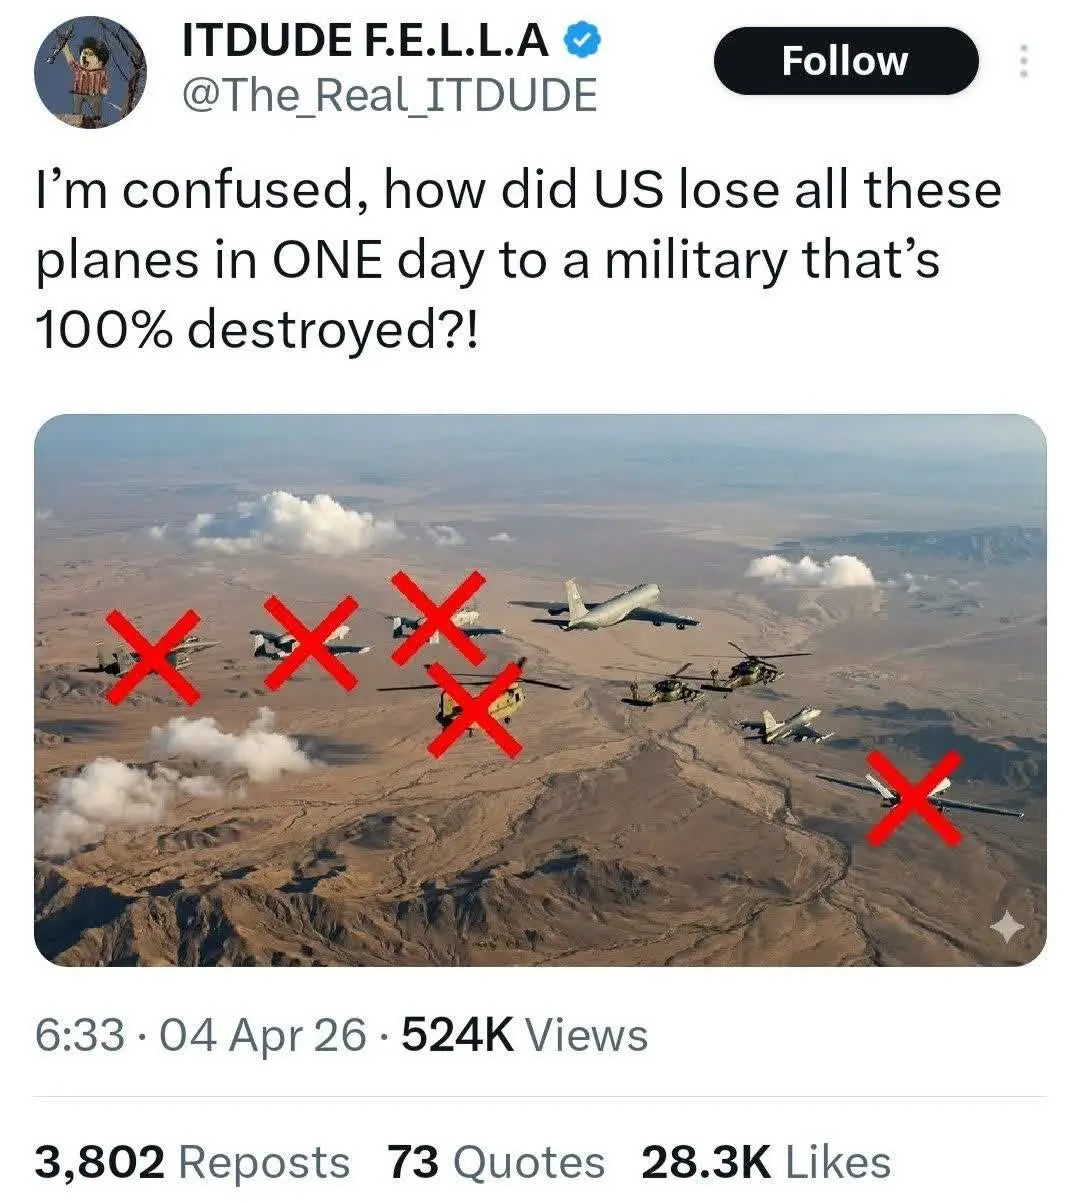The image size is (1080, 1203).
Task: Click the ITDUDE F.E.L.L.A display name
Action: pos(366,40)
